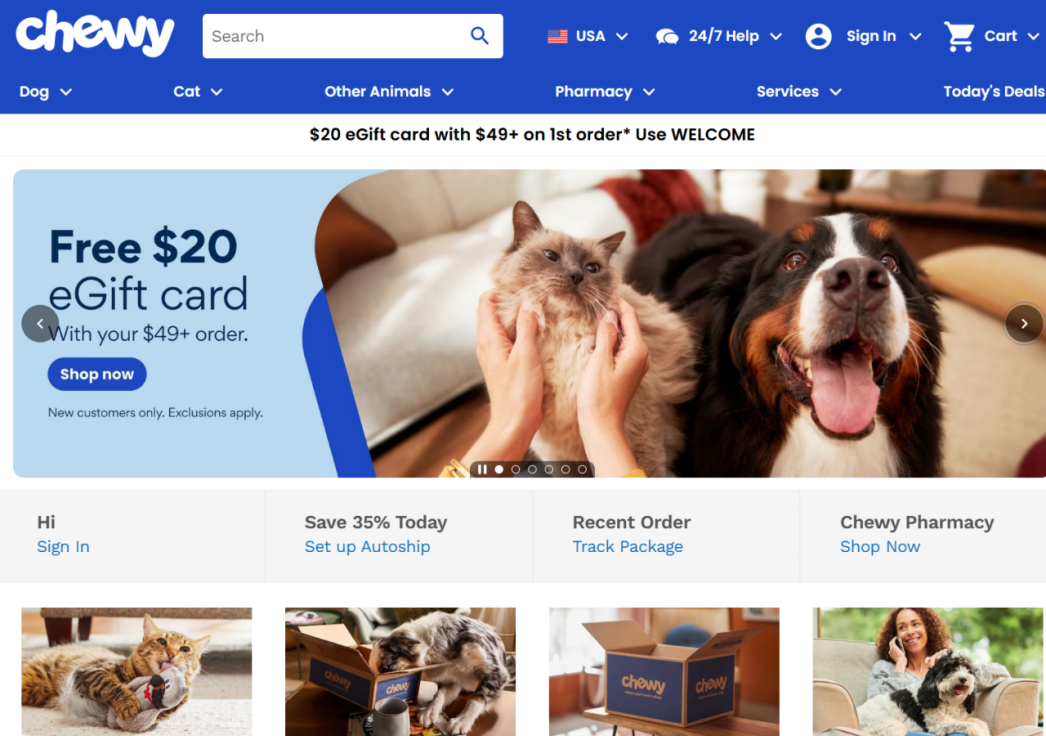Screen dimensions: 1046x736
Task: Click the Shop now banner button
Action: click(x=97, y=374)
